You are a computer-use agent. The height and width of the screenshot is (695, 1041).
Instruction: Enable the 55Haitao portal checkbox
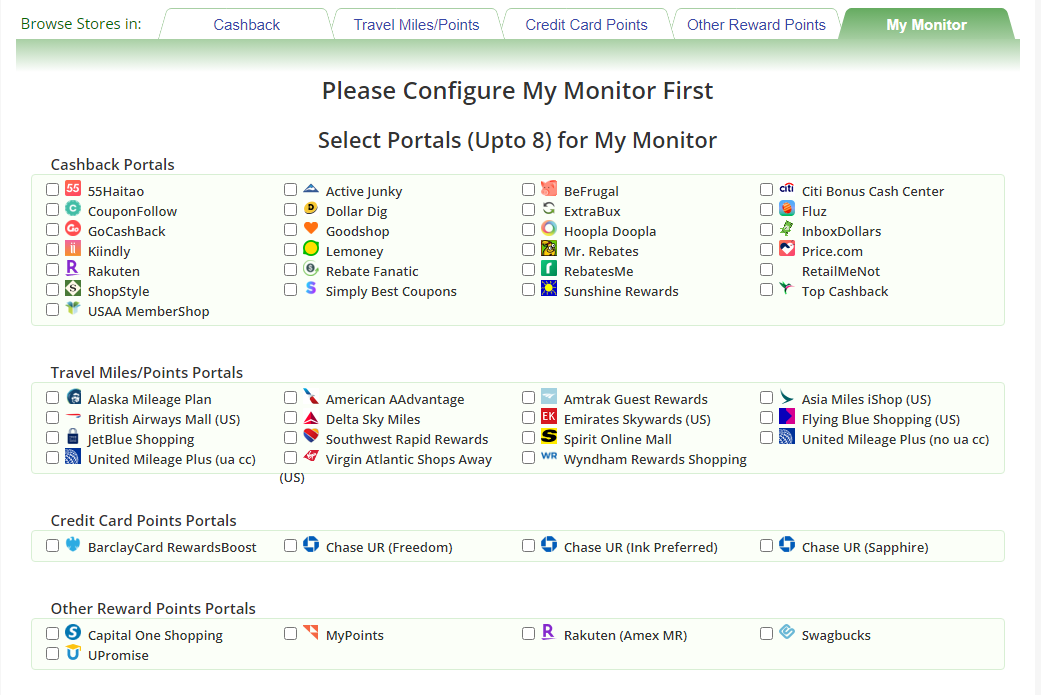pyautogui.click(x=52, y=189)
